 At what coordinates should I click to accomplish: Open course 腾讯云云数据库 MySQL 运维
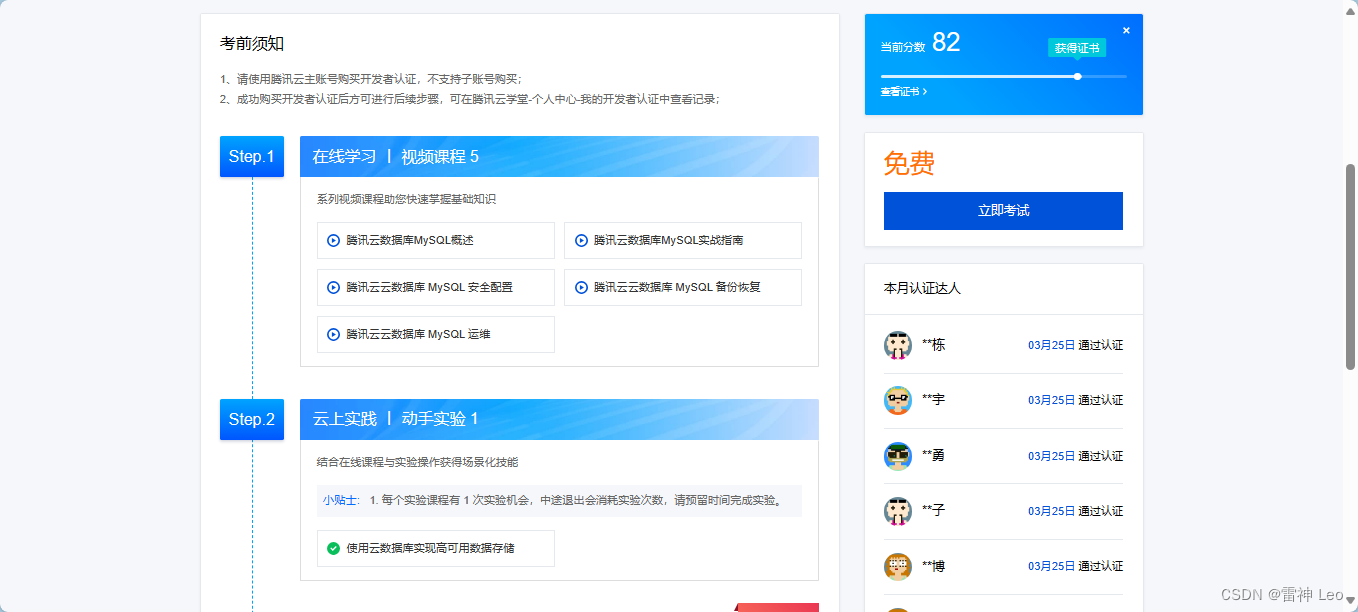click(x=435, y=334)
